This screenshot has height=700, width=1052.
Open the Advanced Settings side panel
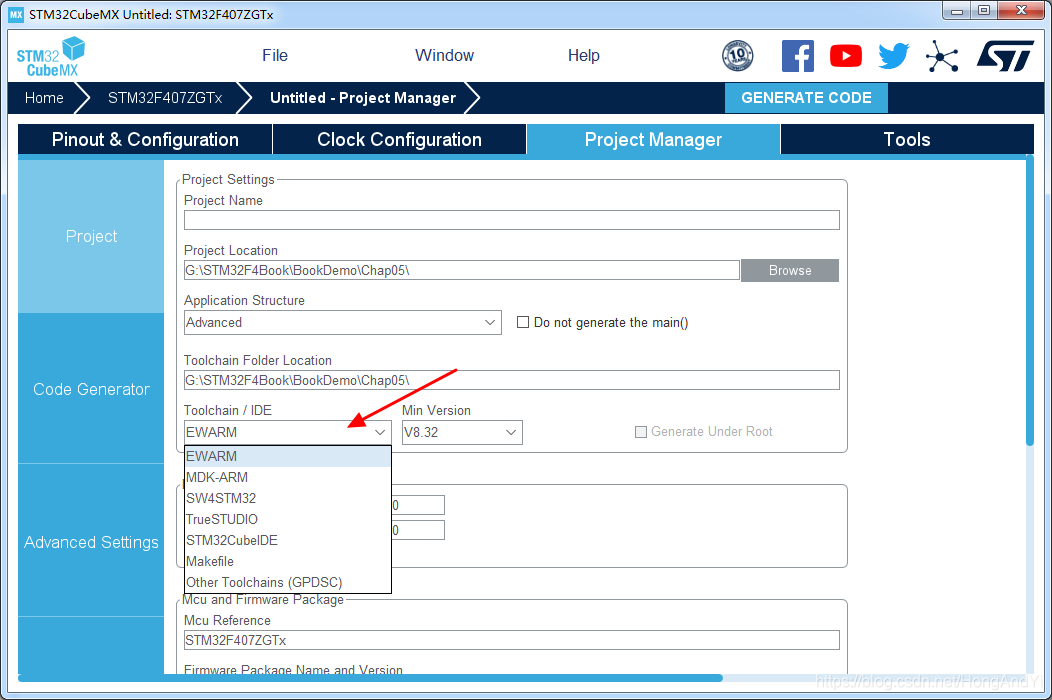click(91, 542)
